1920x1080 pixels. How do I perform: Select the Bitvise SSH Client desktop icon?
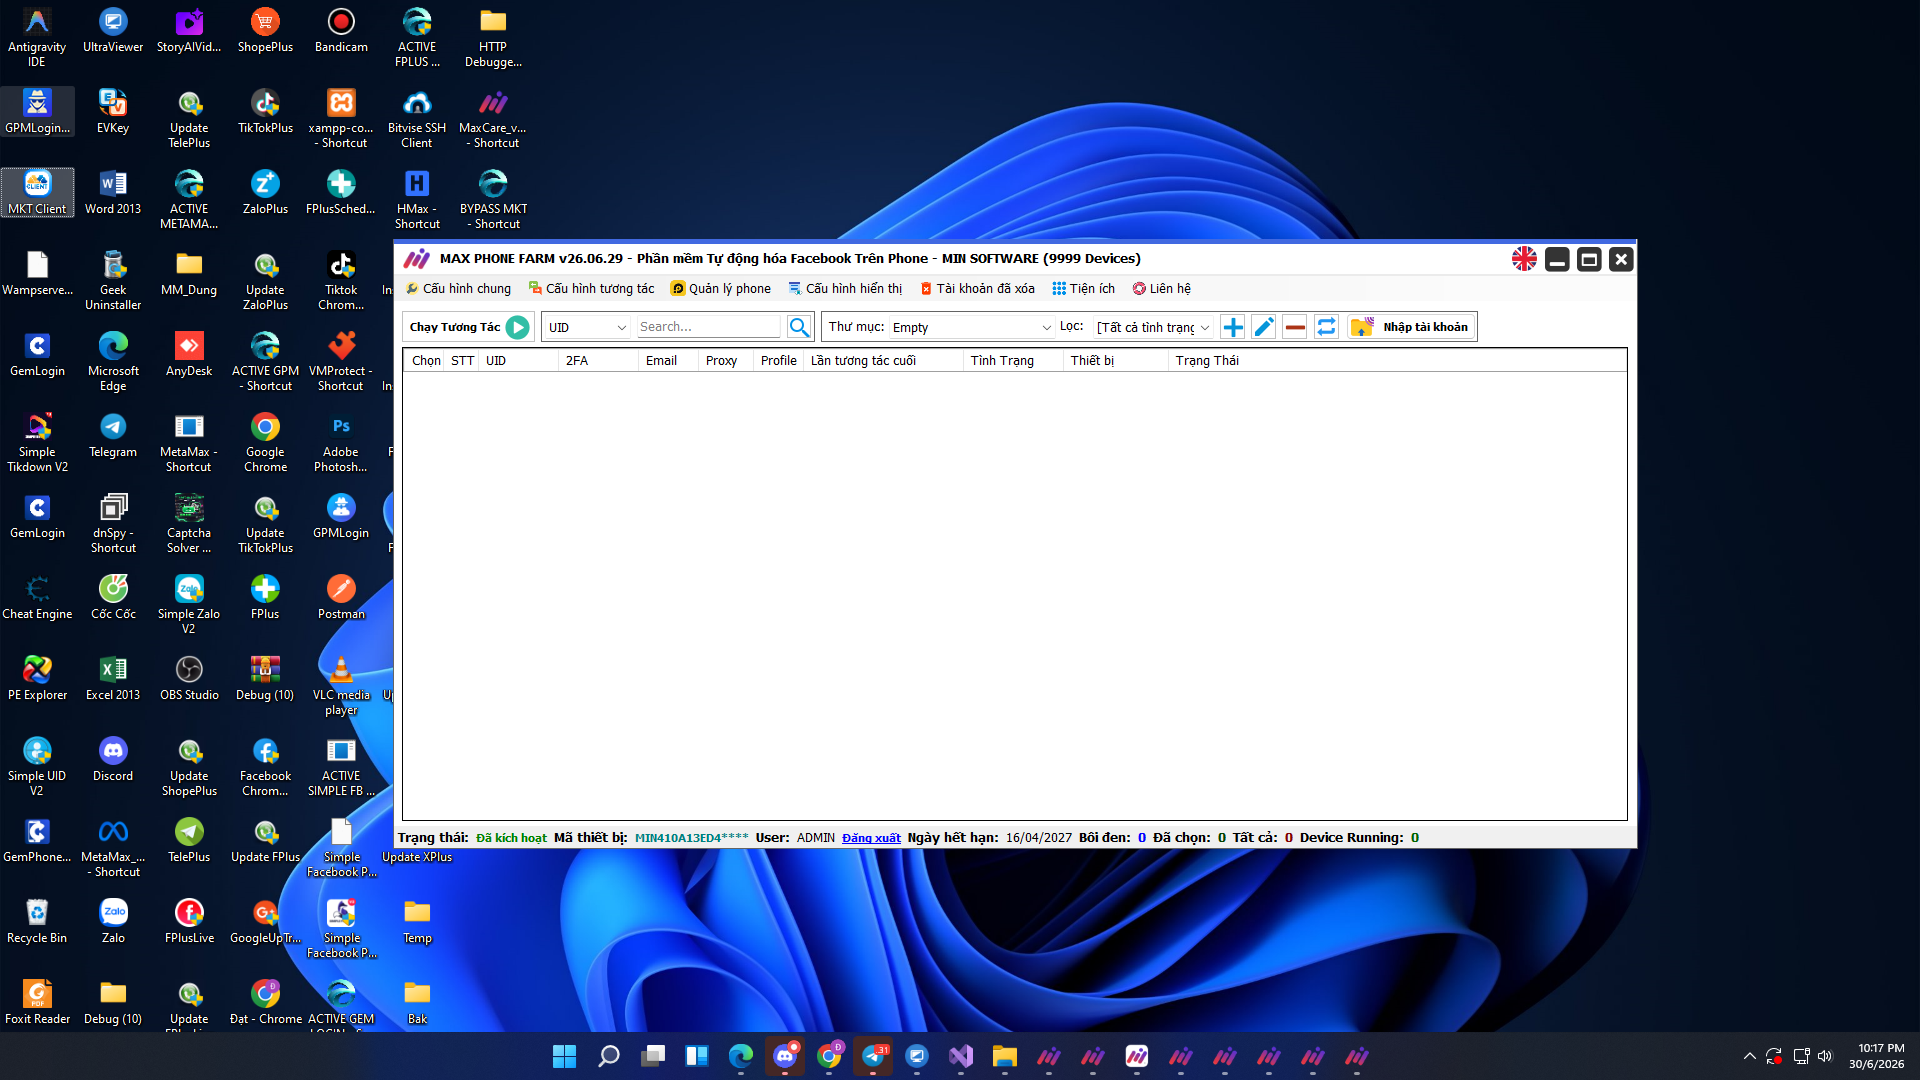417,119
